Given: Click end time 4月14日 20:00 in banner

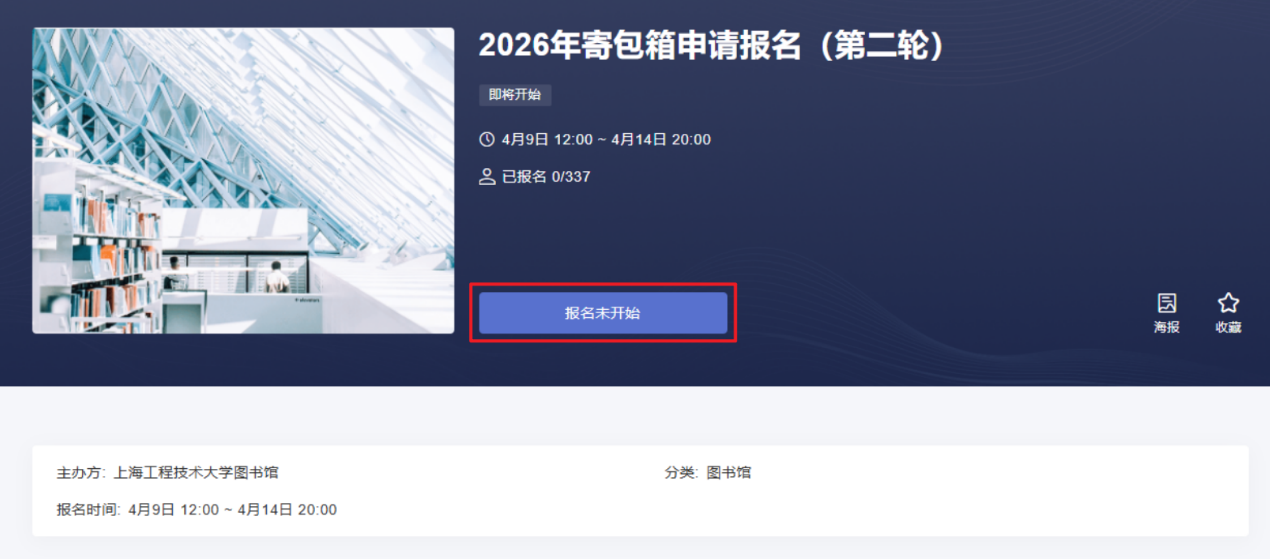Looking at the screenshot, I should [661, 140].
